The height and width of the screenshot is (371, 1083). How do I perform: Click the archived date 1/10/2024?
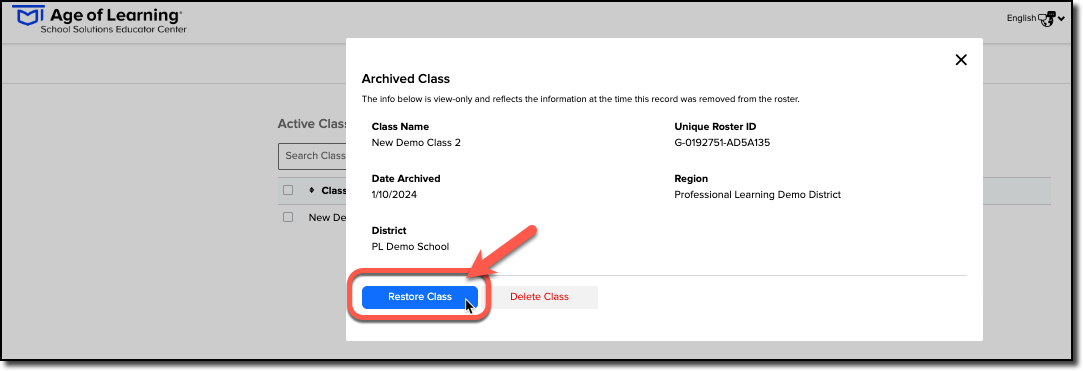click(394, 195)
